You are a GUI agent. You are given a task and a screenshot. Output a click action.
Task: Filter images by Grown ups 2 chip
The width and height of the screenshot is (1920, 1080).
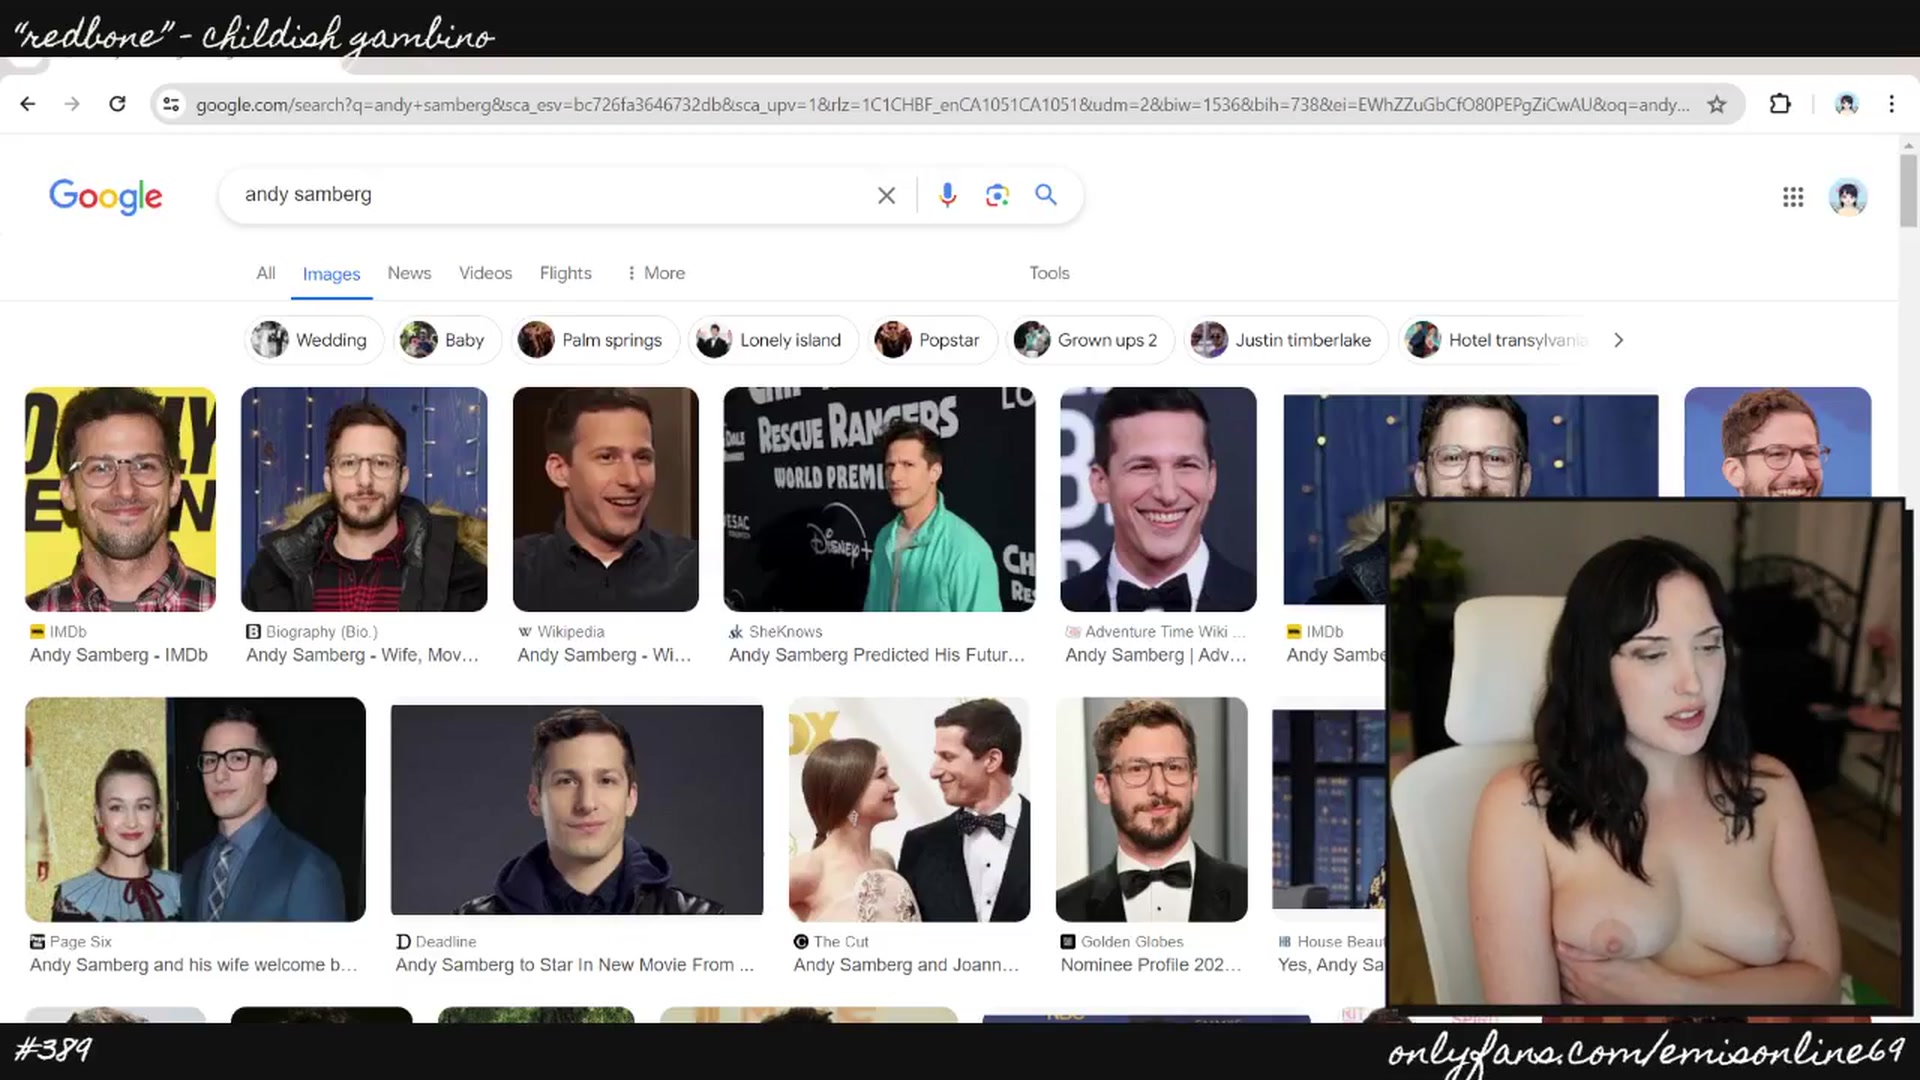pos(1090,340)
